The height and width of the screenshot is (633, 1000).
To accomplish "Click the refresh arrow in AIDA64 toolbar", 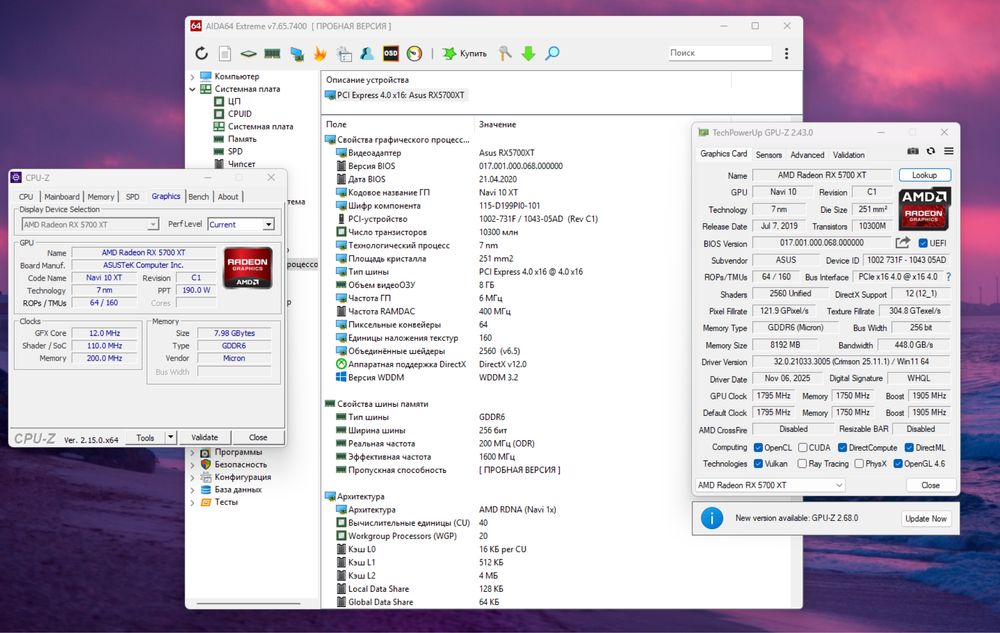I will 202,54.
